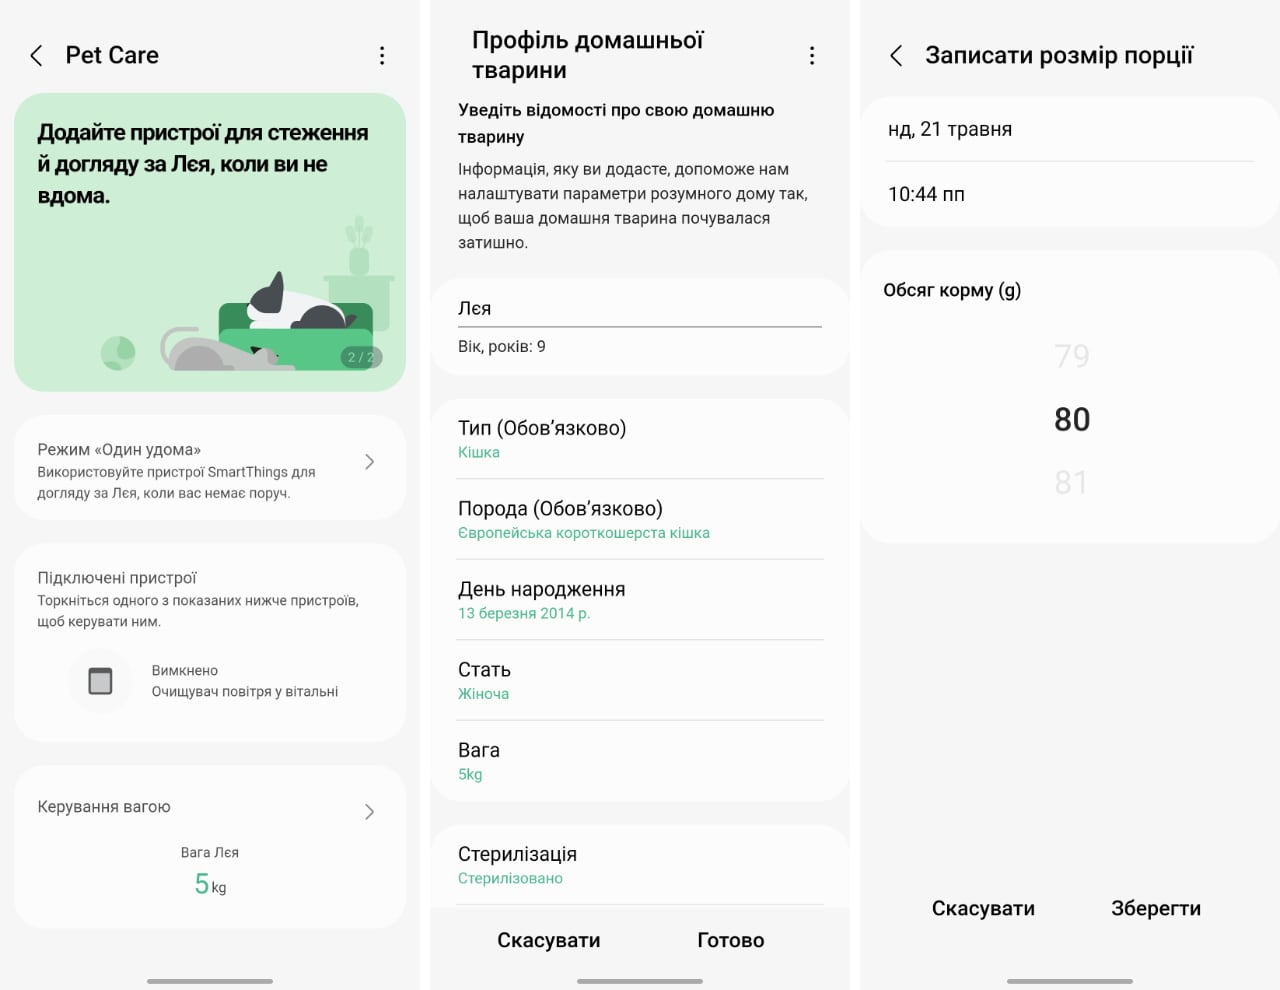Screen dimensions: 1280x990
Task: Open «Один удома» mode chevron
Action: (x=369, y=462)
